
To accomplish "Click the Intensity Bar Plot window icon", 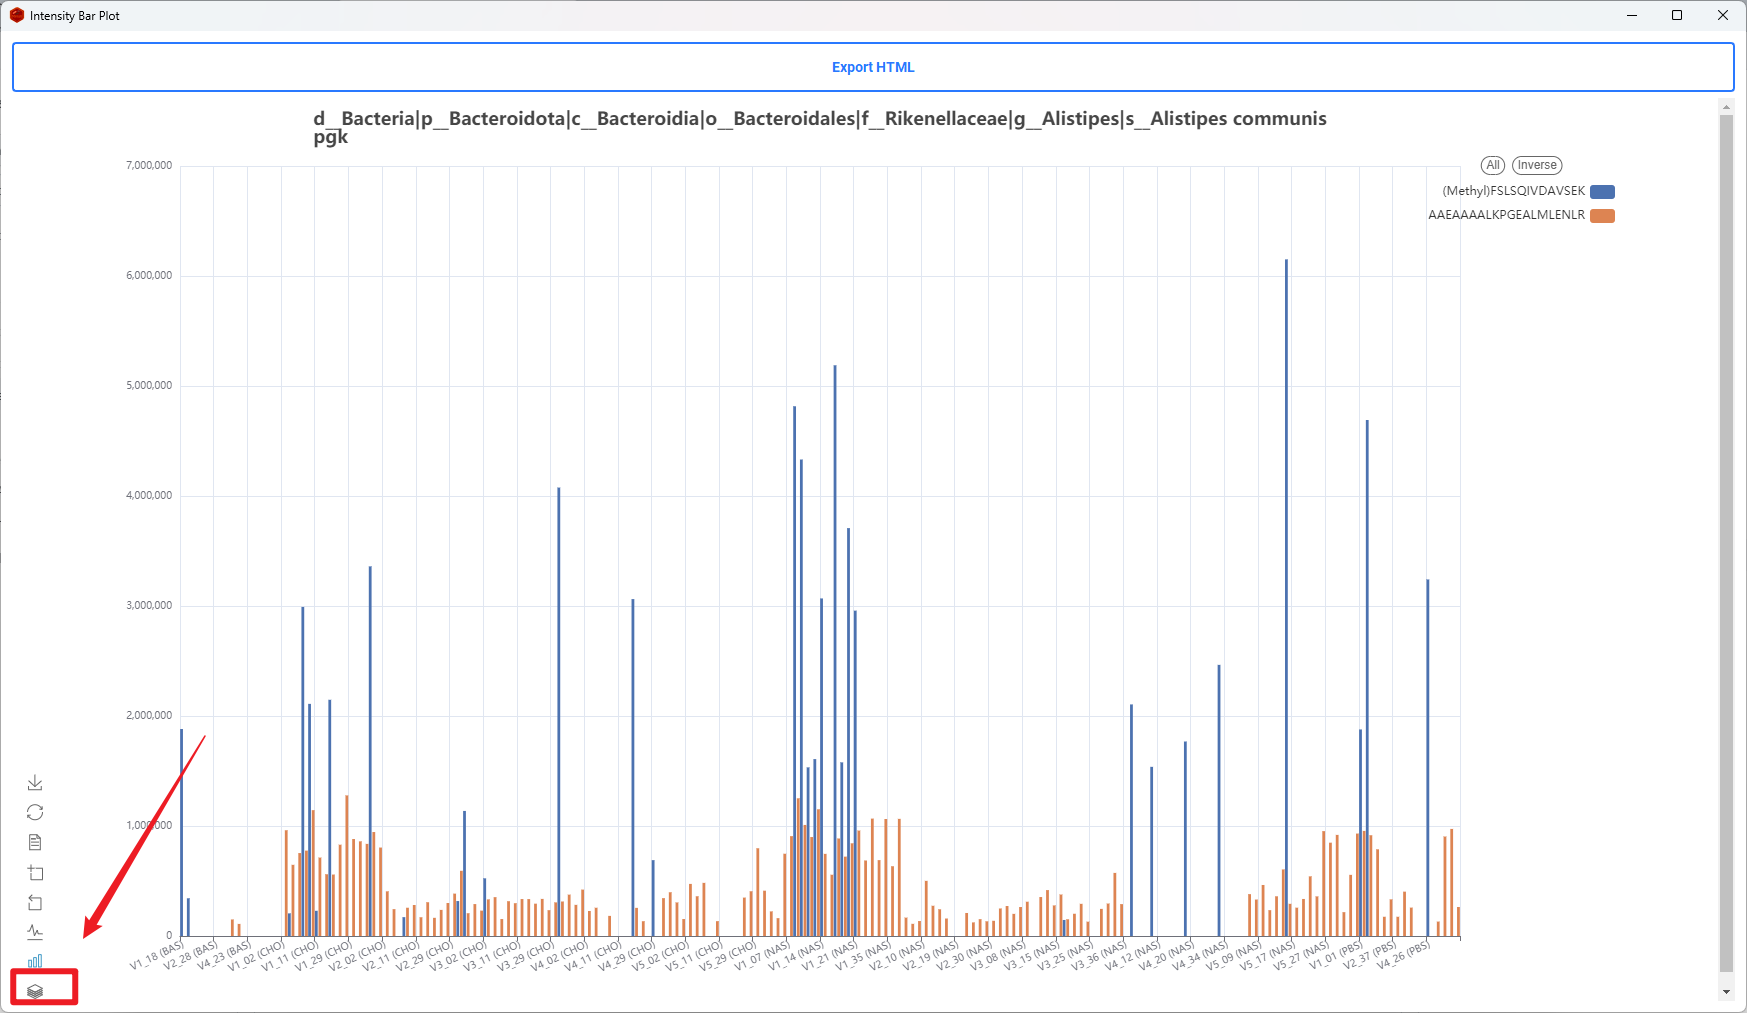I will coord(17,15).
